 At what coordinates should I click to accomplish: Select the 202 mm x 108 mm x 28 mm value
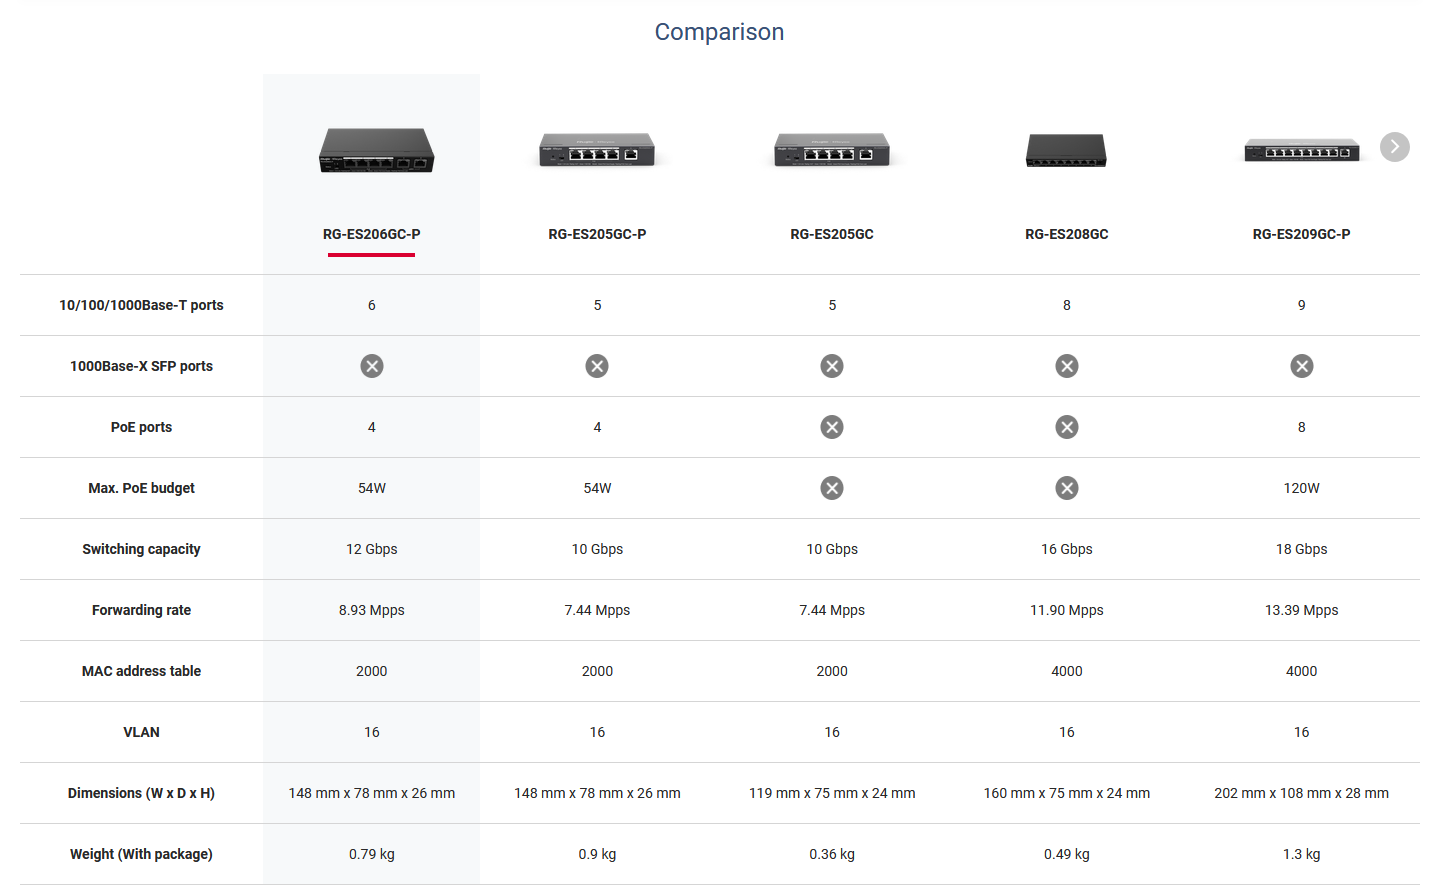(1301, 793)
